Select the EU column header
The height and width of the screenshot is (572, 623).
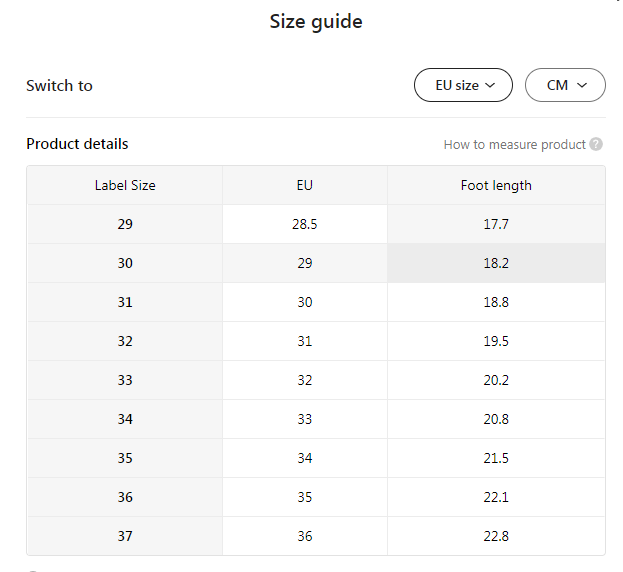pos(304,185)
